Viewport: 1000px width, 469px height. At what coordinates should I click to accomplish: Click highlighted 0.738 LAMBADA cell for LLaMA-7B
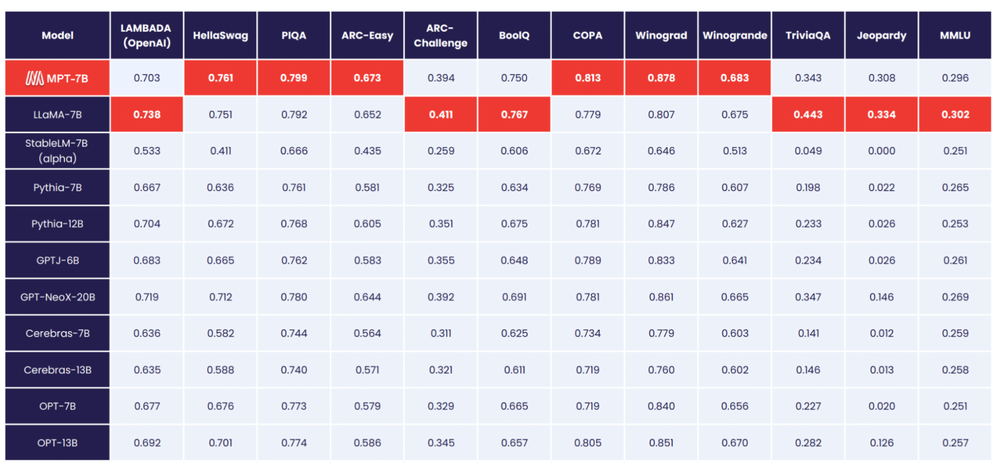pyautogui.click(x=147, y=115)
